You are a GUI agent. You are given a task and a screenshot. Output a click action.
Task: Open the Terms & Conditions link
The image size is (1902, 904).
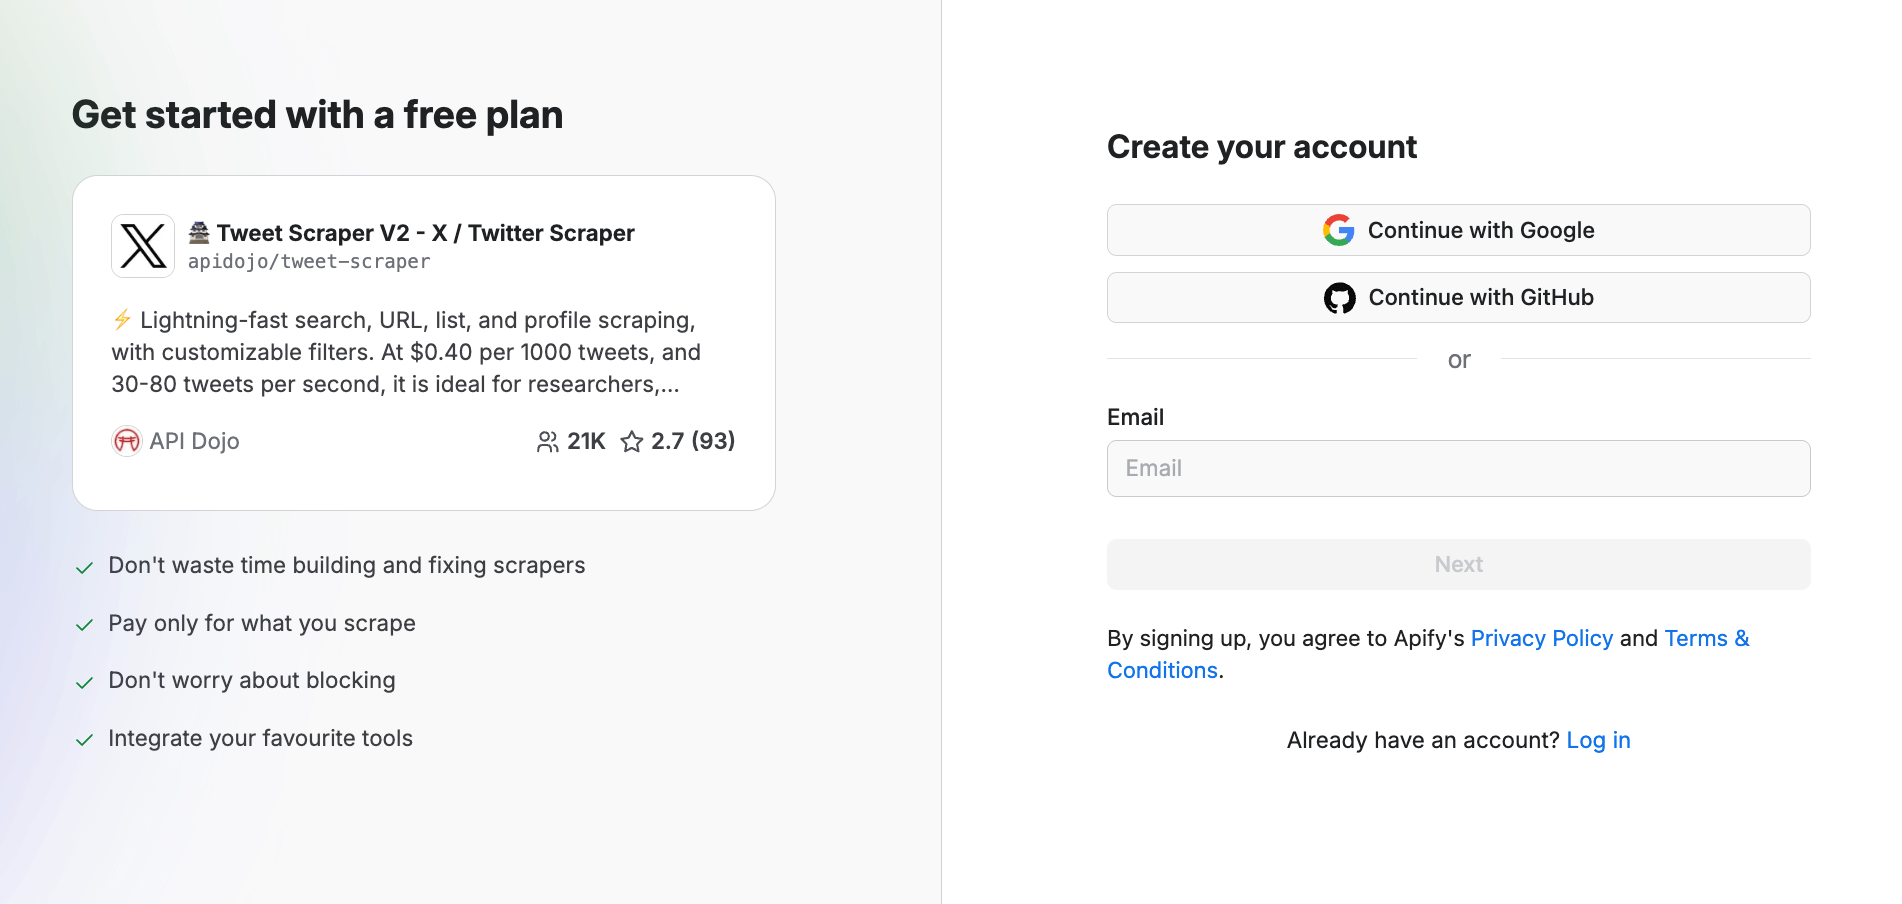(1706, 639)
